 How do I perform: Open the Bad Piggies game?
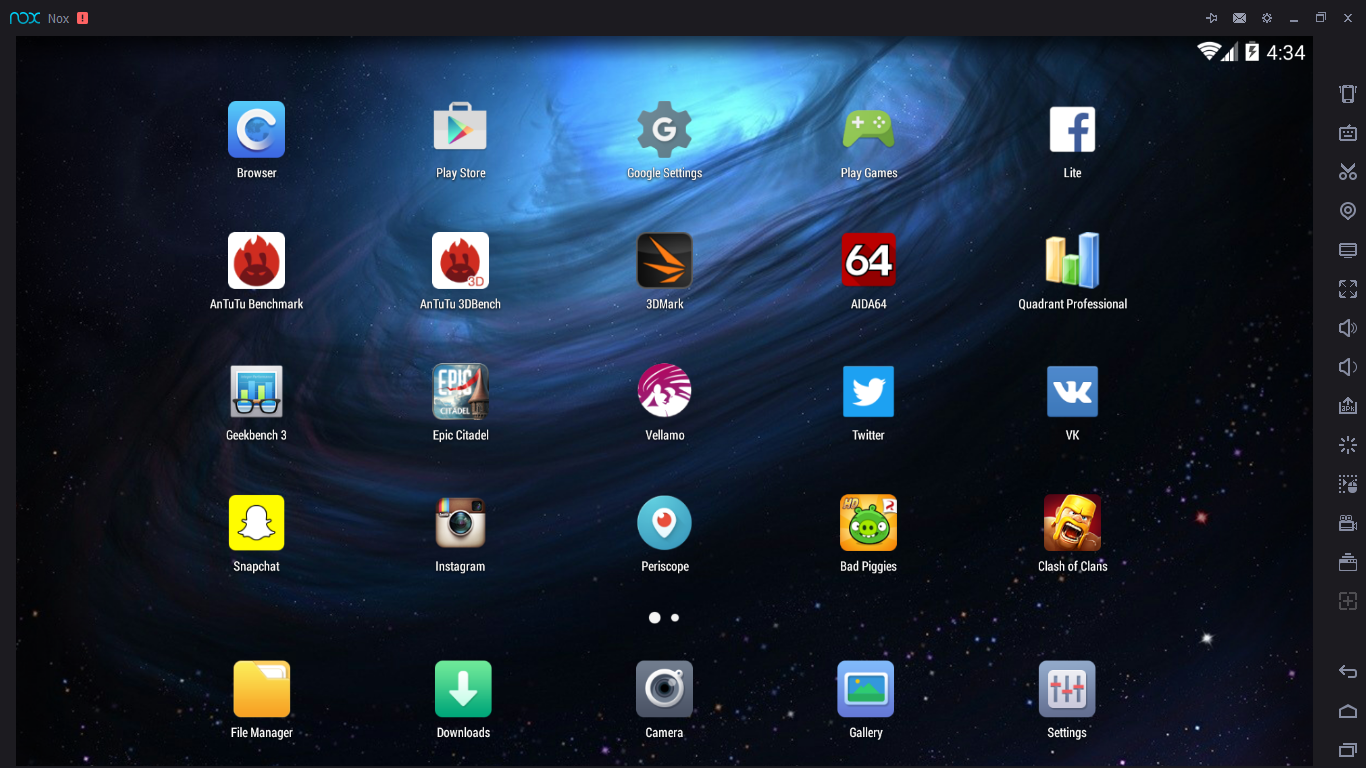[868, 523]
